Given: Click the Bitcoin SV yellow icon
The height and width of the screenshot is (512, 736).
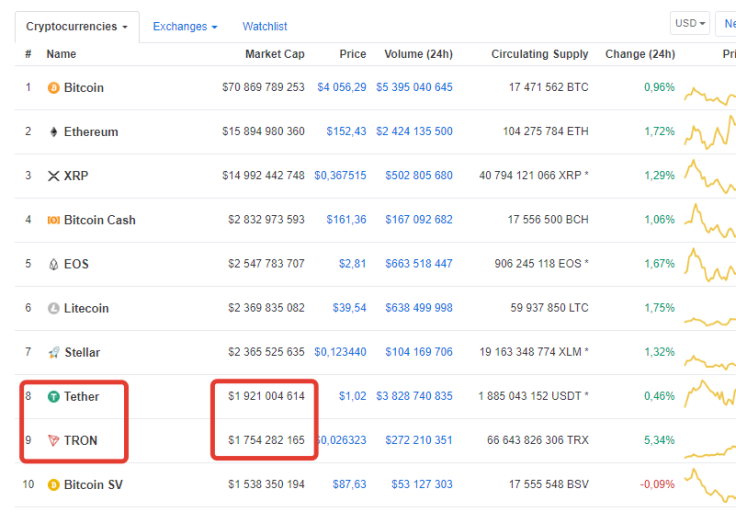Looking at the screenshot, I should click(54, 485).
